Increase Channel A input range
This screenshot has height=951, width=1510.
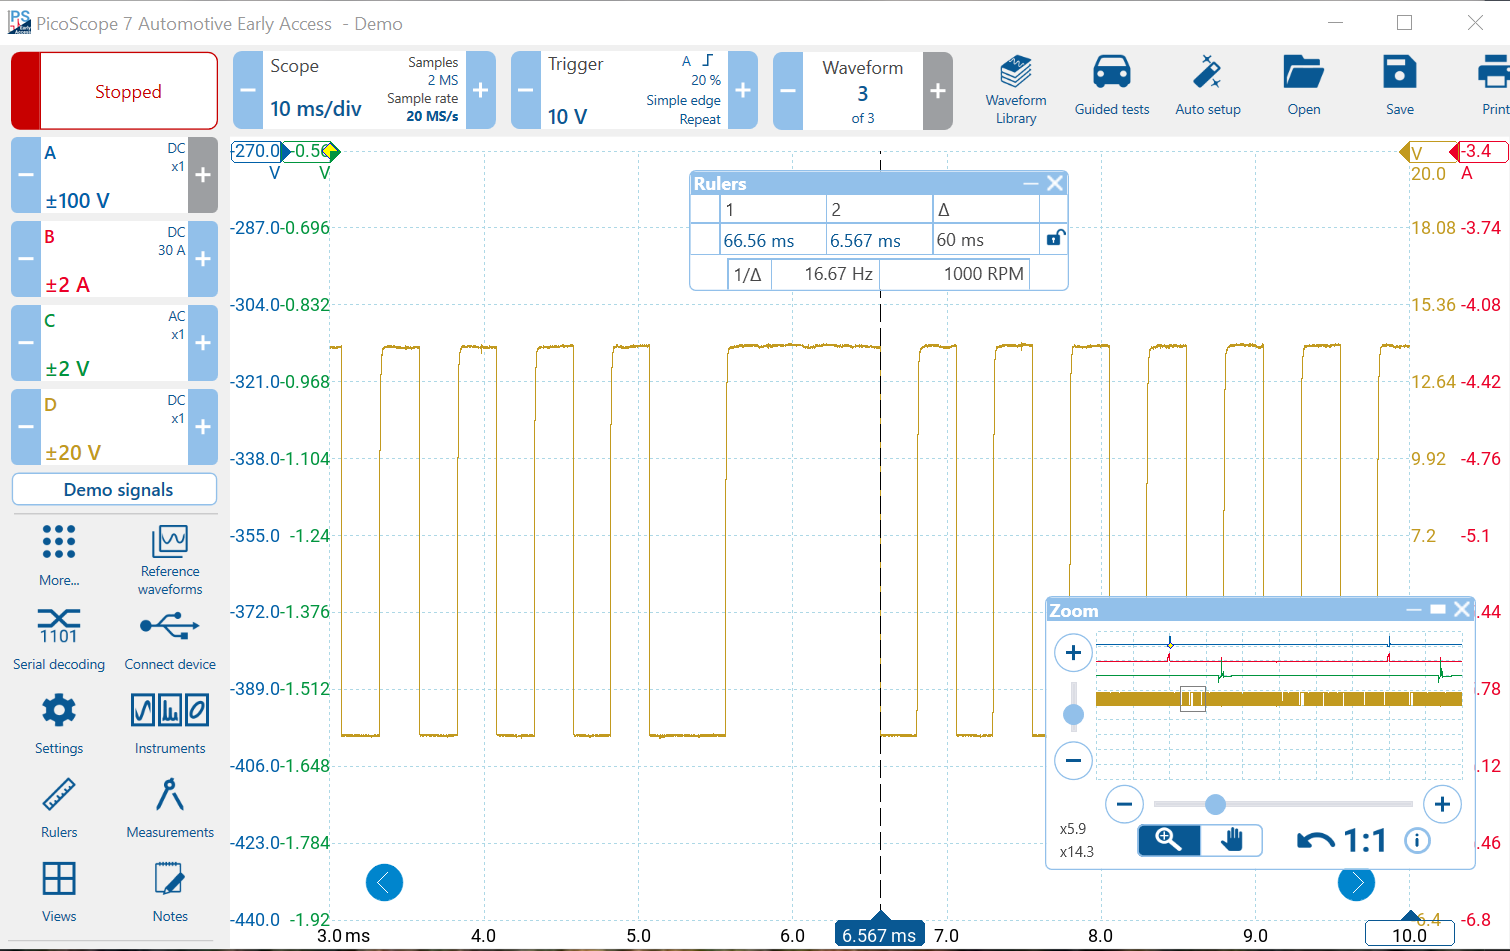pyautogui.click(x=203, y=175)
